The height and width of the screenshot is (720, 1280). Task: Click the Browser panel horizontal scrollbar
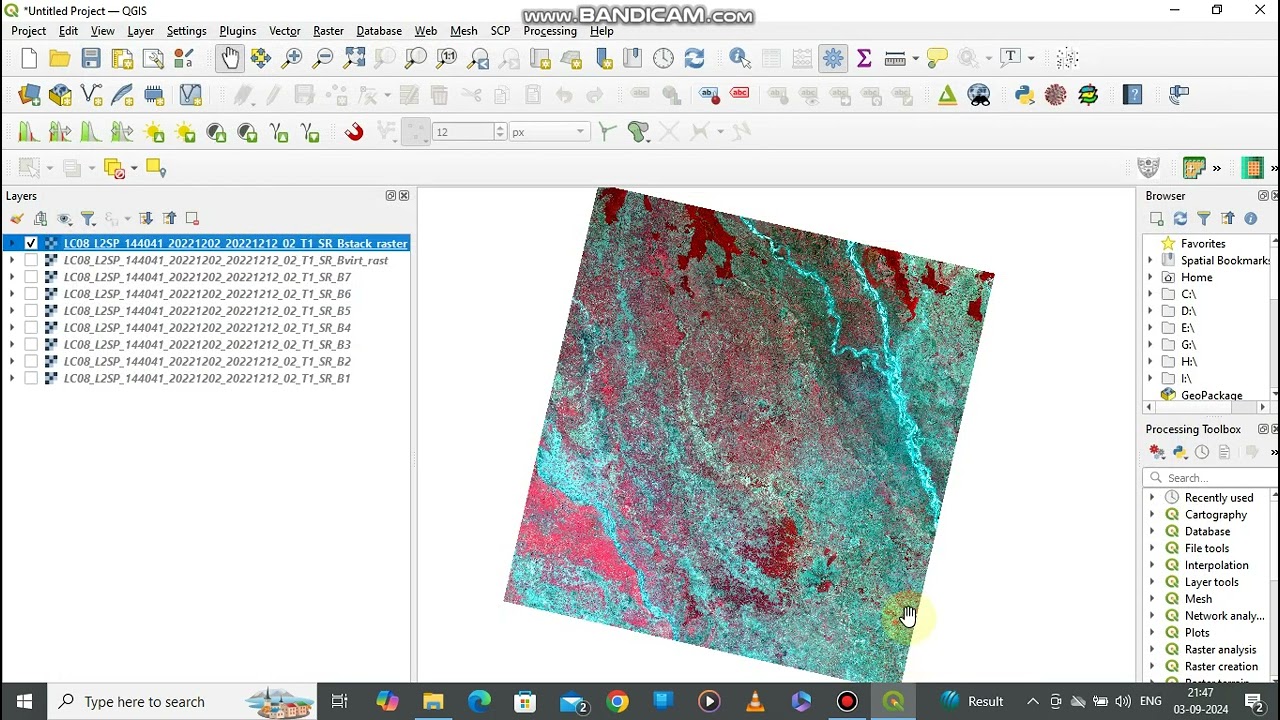[x=1206, y=408]
